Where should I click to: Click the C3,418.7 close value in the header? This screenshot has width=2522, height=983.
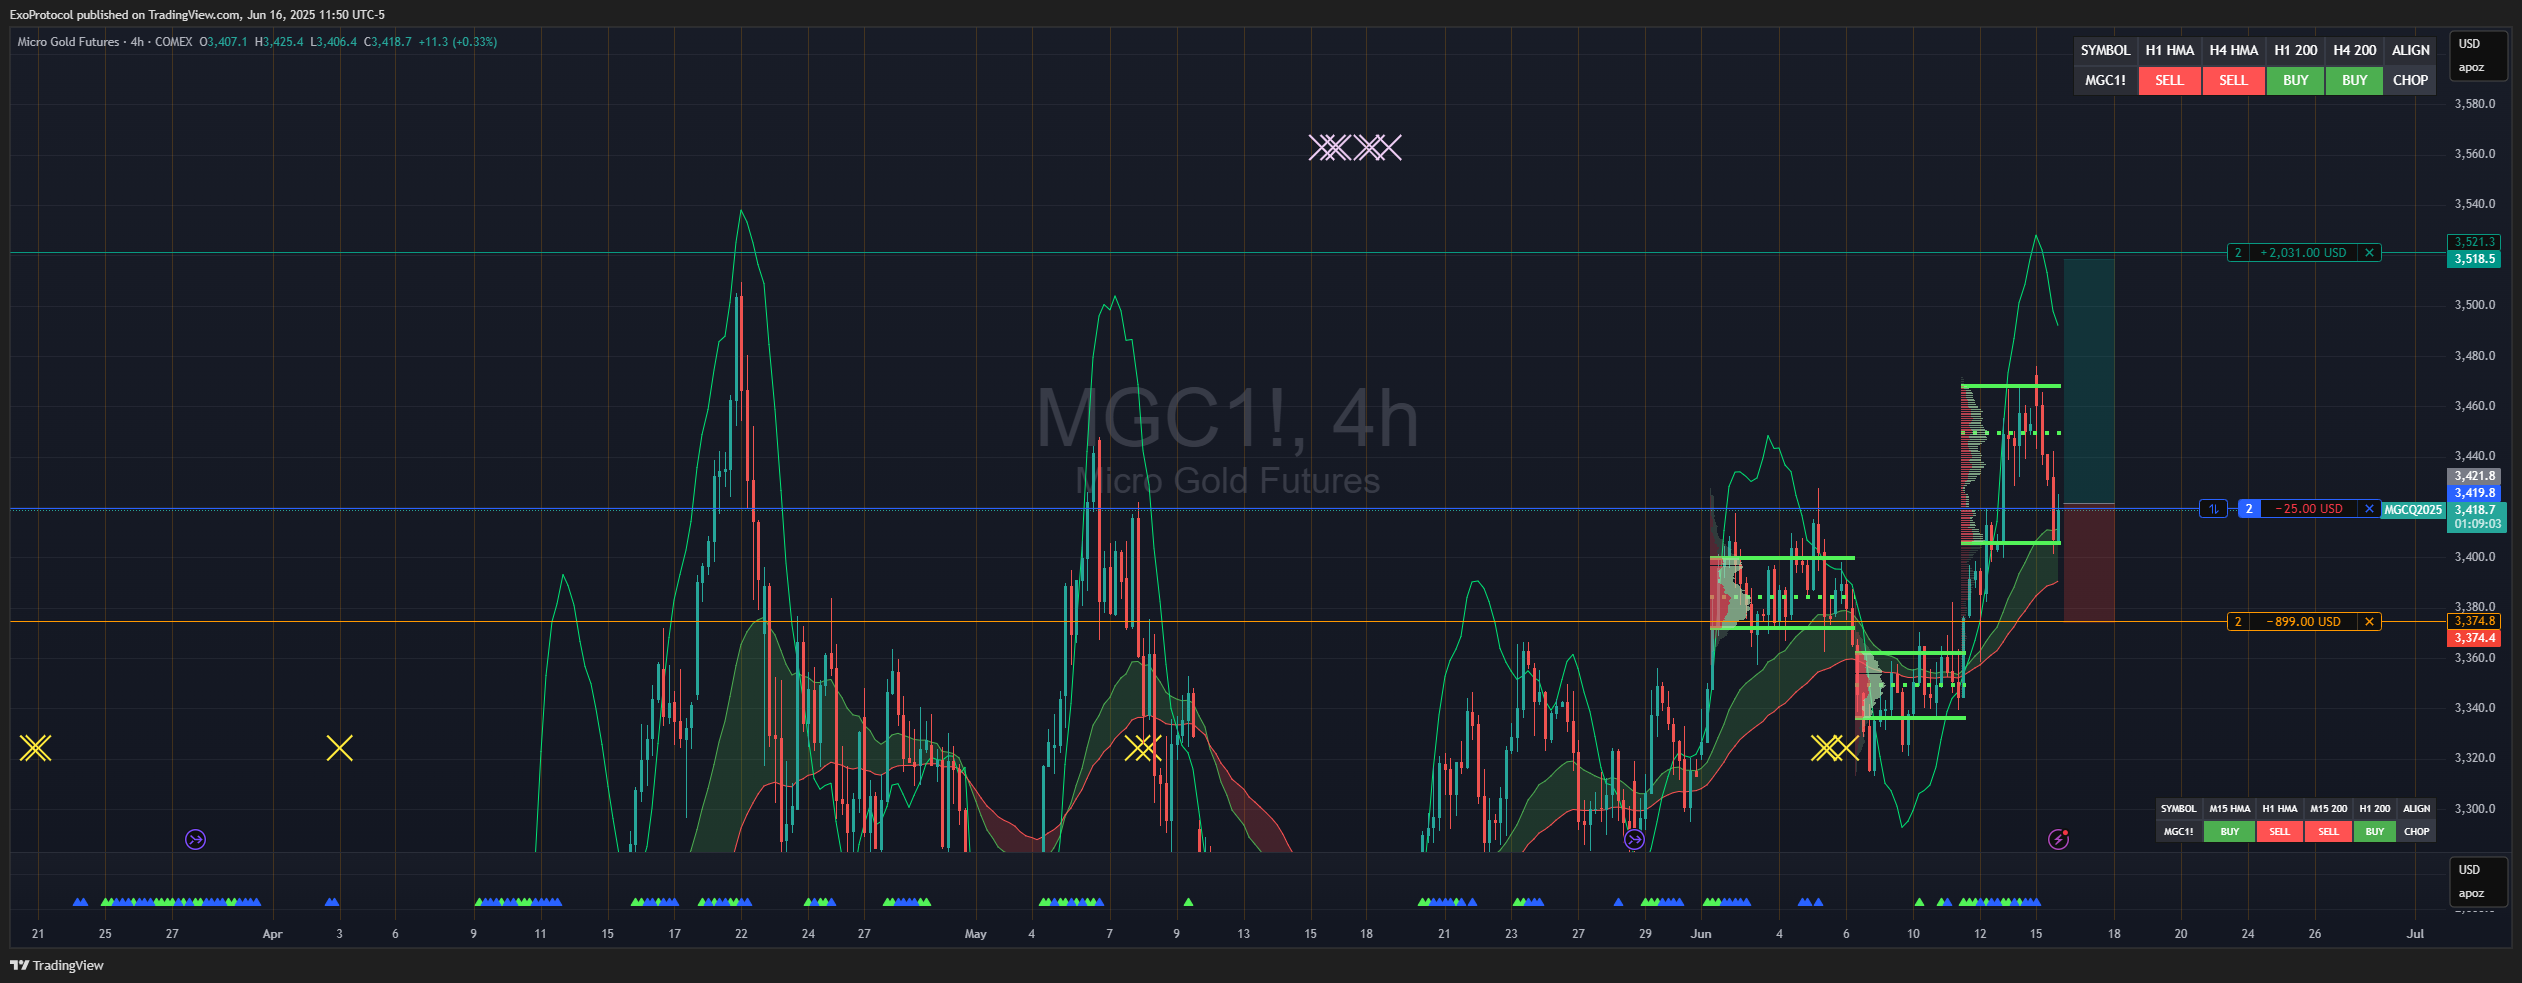tap(387, 42)
